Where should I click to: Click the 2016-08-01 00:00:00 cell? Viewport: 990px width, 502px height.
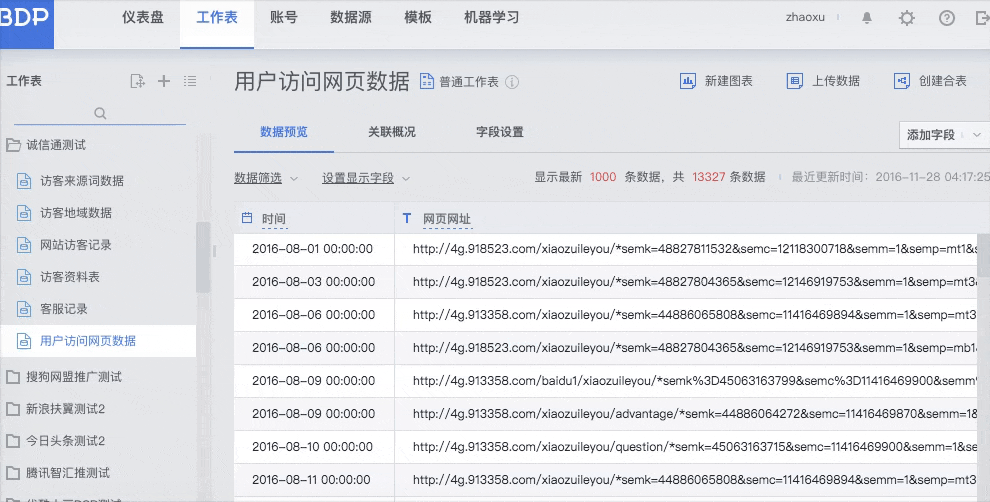click(x=313, y=249)
